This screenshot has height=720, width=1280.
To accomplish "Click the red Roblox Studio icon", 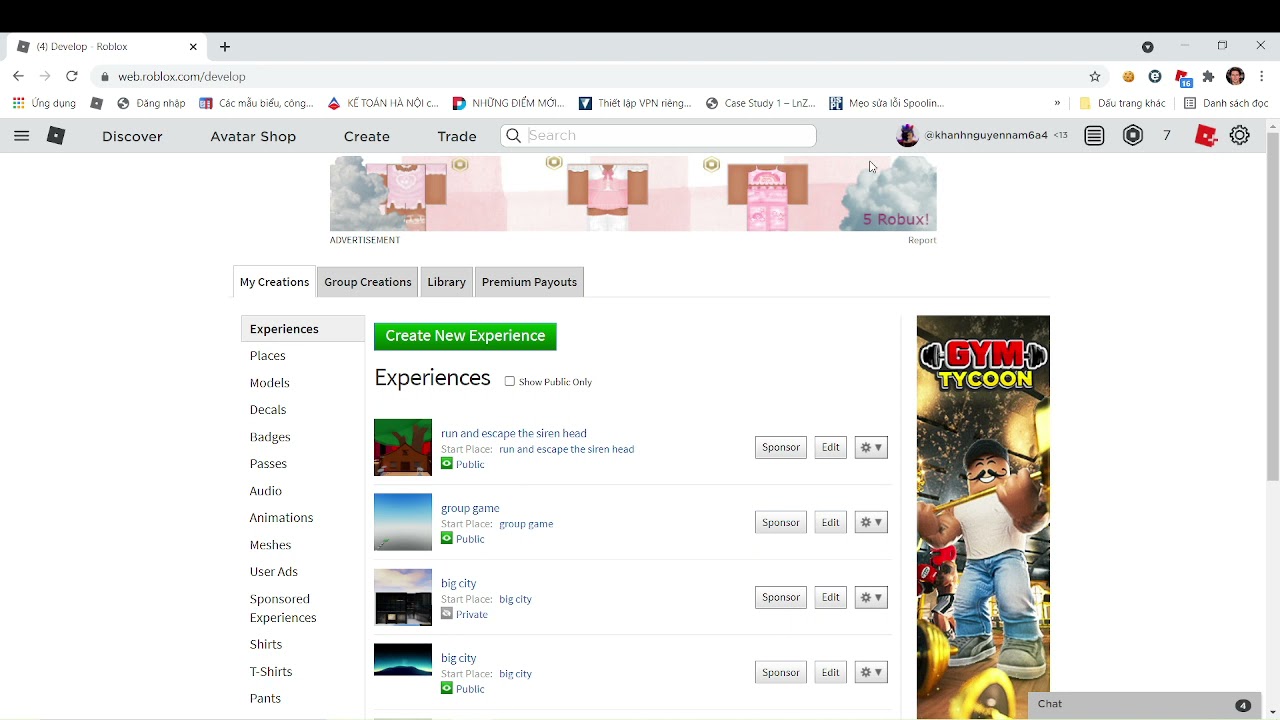I will (1206, 136).
